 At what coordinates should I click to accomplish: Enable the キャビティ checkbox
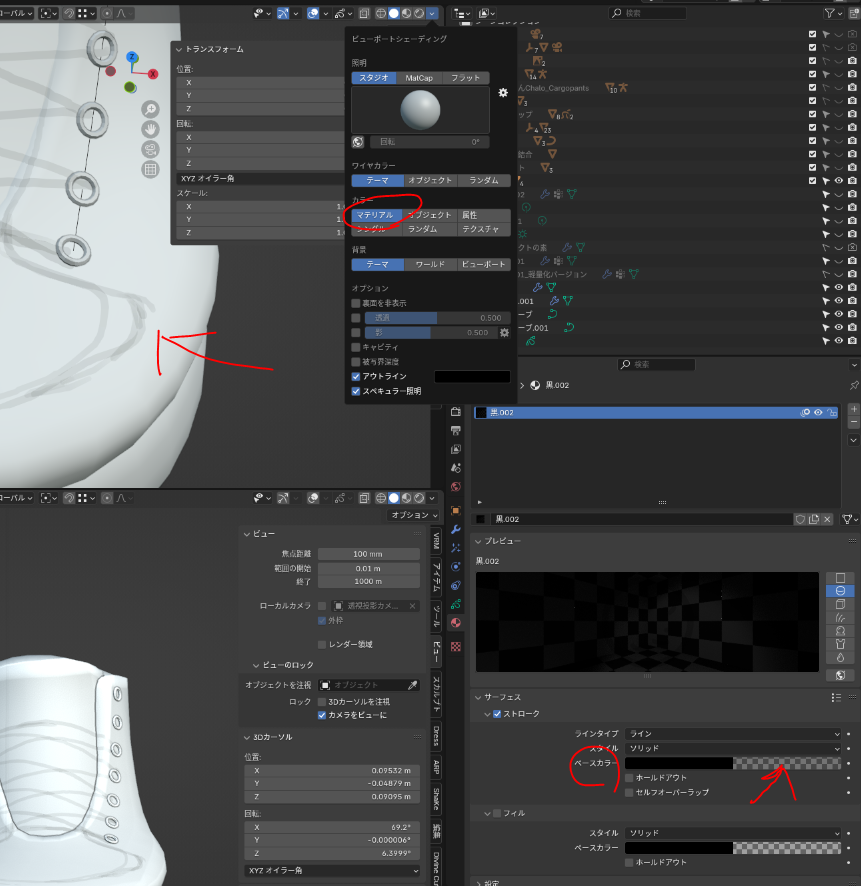(x=356, y=347)
